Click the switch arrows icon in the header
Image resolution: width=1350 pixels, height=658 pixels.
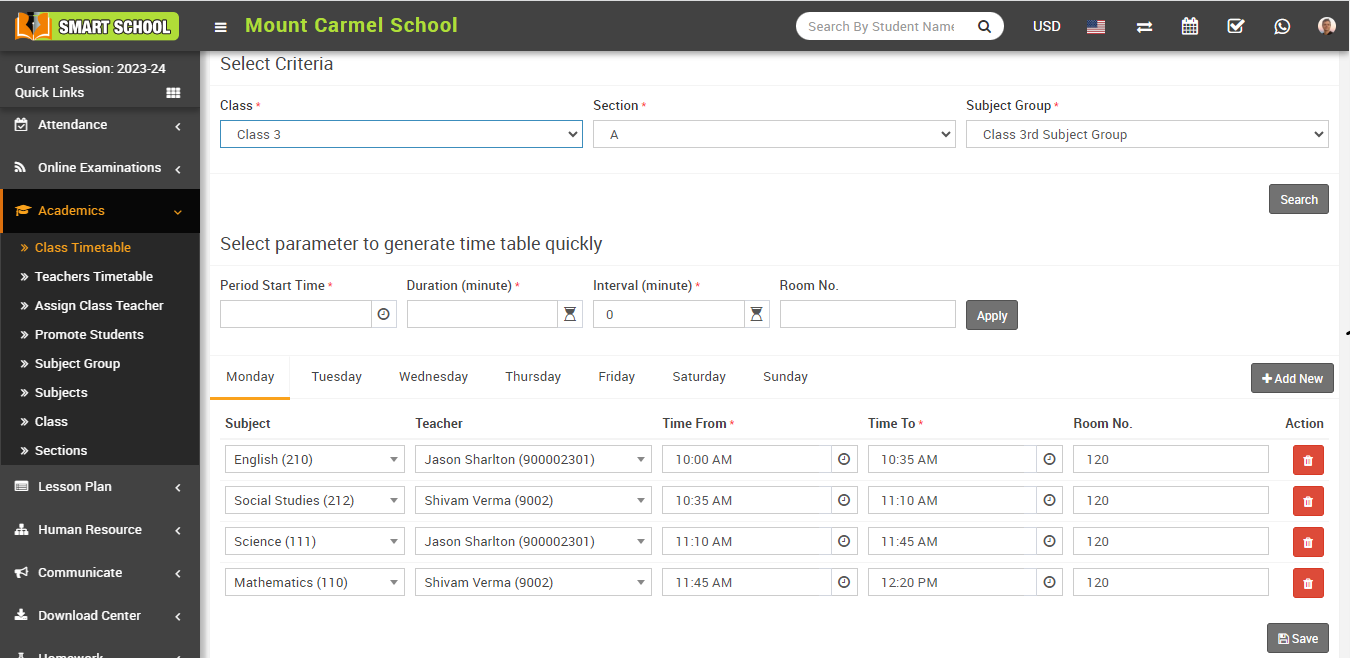coord(1144,27)
